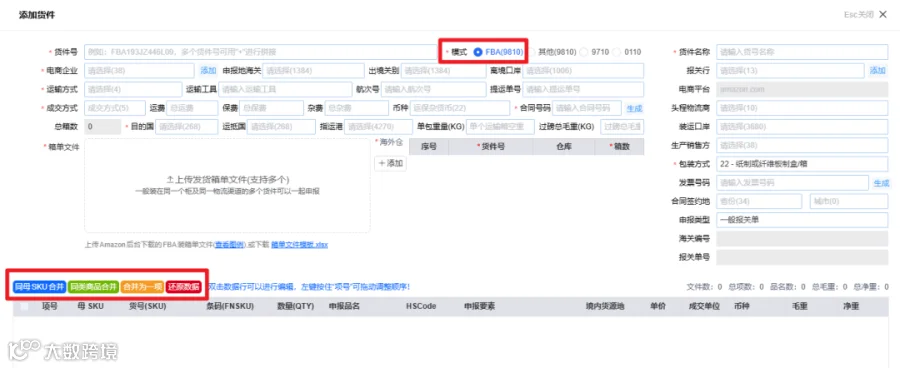Focus the 运费 input field
The image size is (900, 368).
coord(192,108)
